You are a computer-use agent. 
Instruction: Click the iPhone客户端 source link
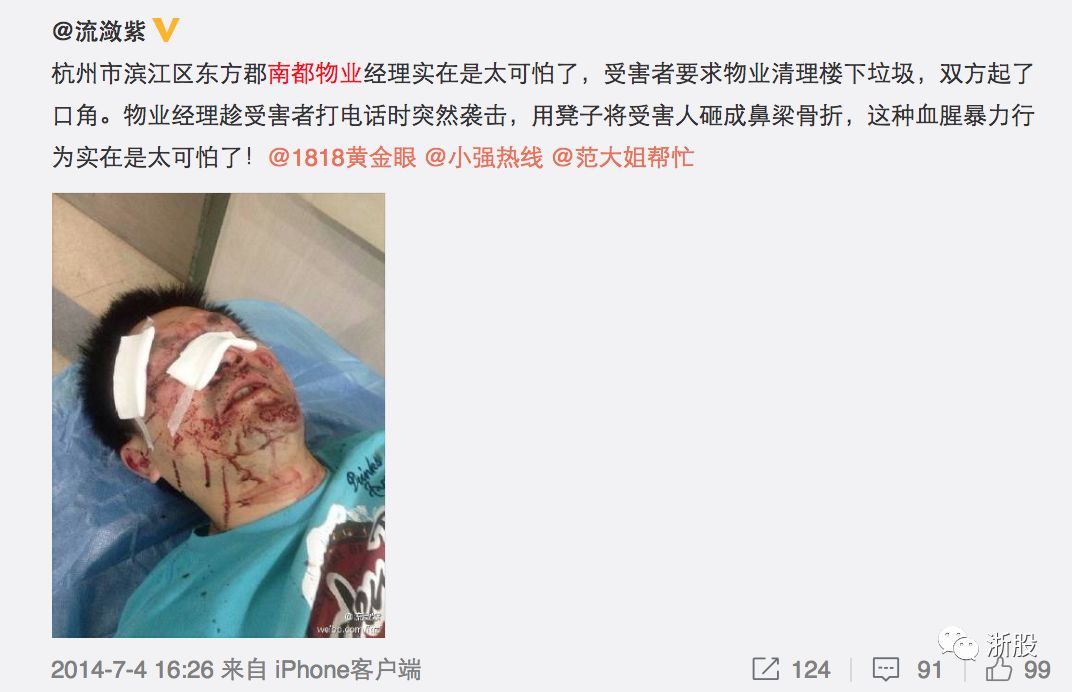[347, 669]
